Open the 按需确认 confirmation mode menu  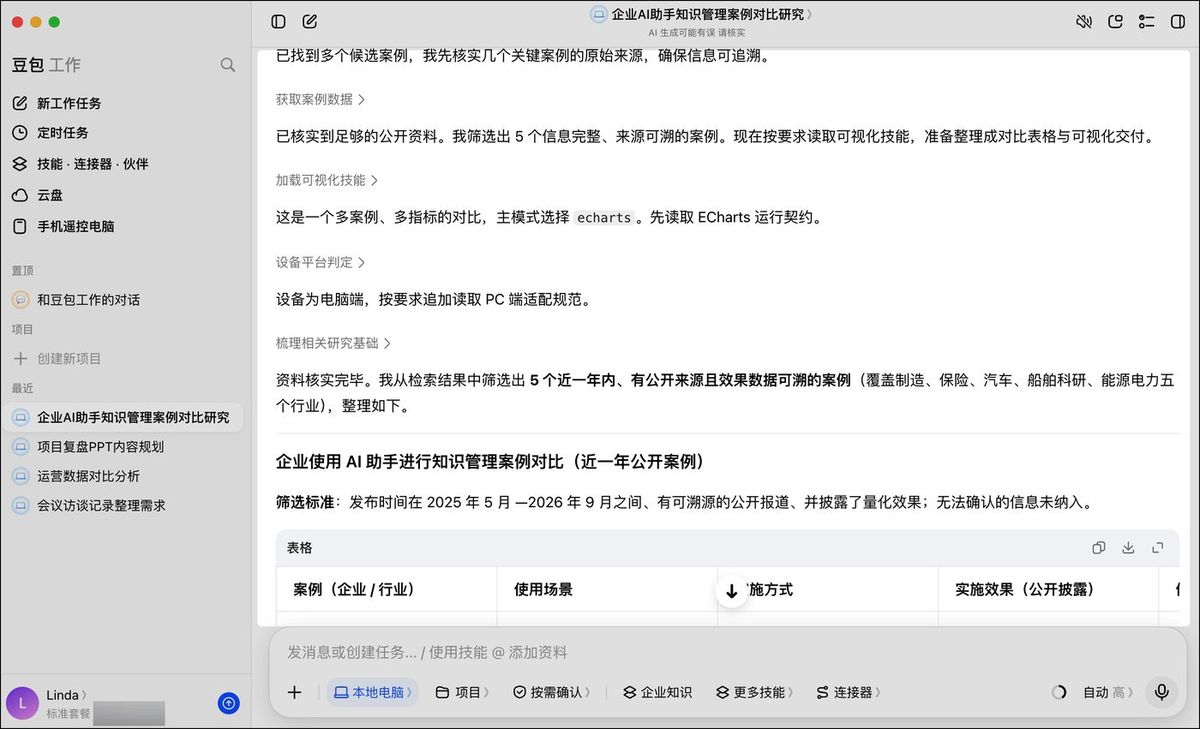pyautogui.click(x=552, y=692)
